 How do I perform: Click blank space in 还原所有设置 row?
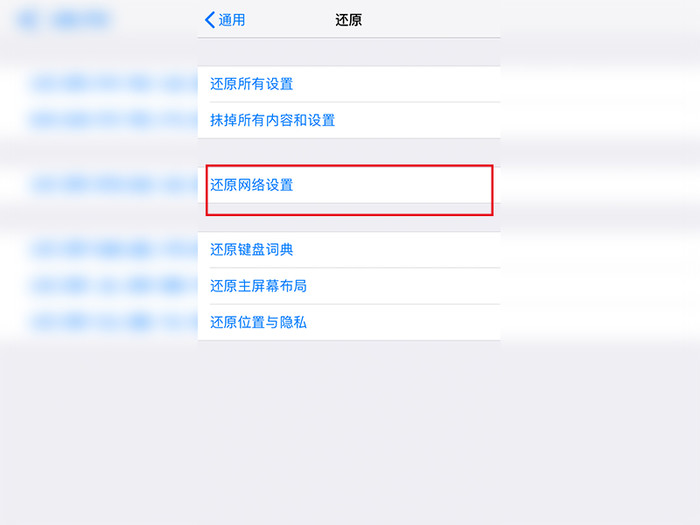pyautogui.click(x=396, y=84)
